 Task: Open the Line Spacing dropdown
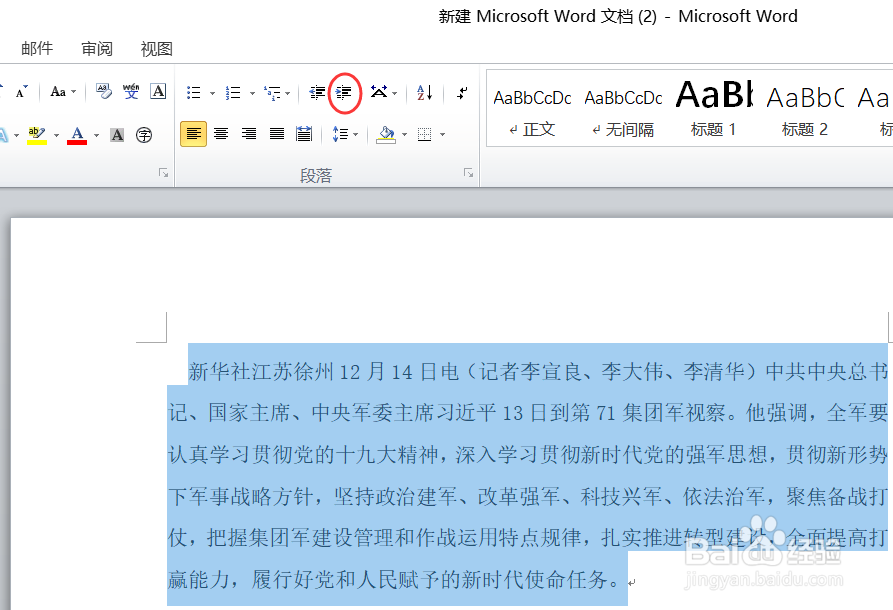[x=341, y=134]
